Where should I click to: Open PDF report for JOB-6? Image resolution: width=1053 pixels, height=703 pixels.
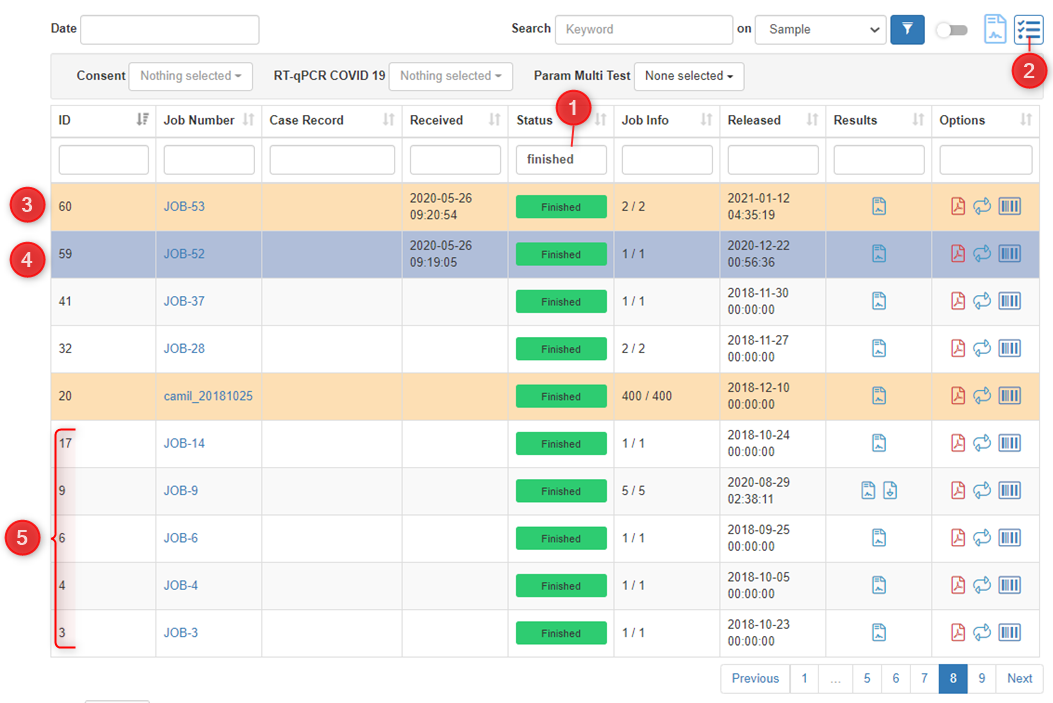958,538
